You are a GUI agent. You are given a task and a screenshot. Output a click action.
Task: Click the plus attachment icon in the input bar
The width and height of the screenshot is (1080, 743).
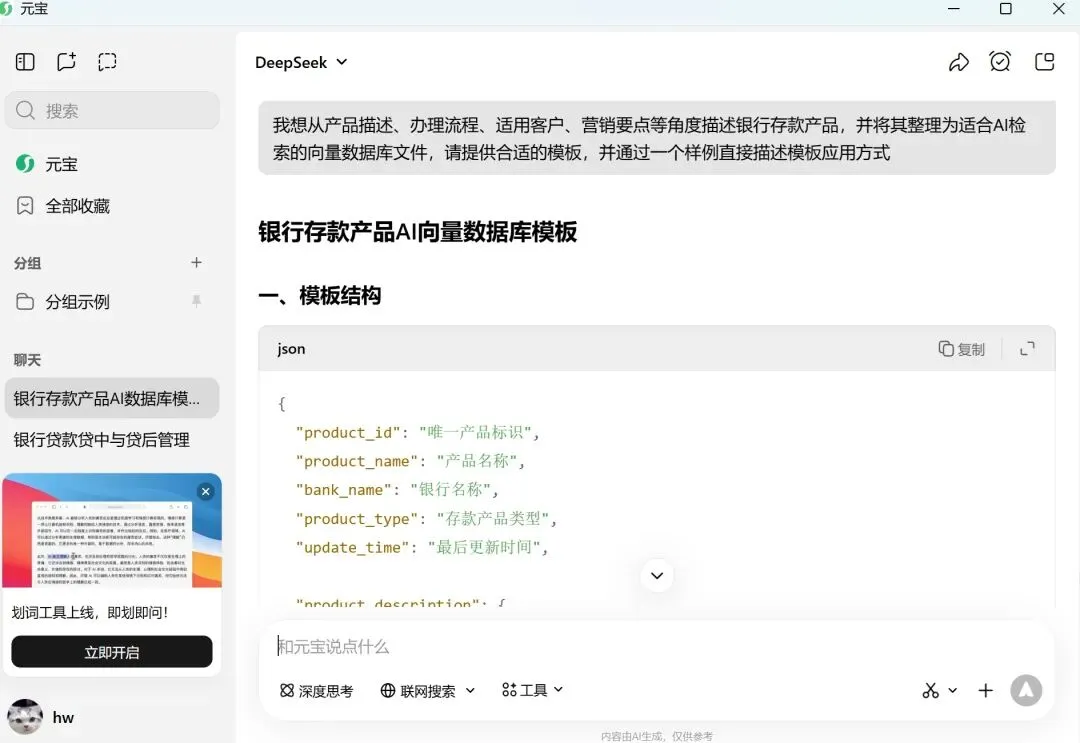(985, 690)
